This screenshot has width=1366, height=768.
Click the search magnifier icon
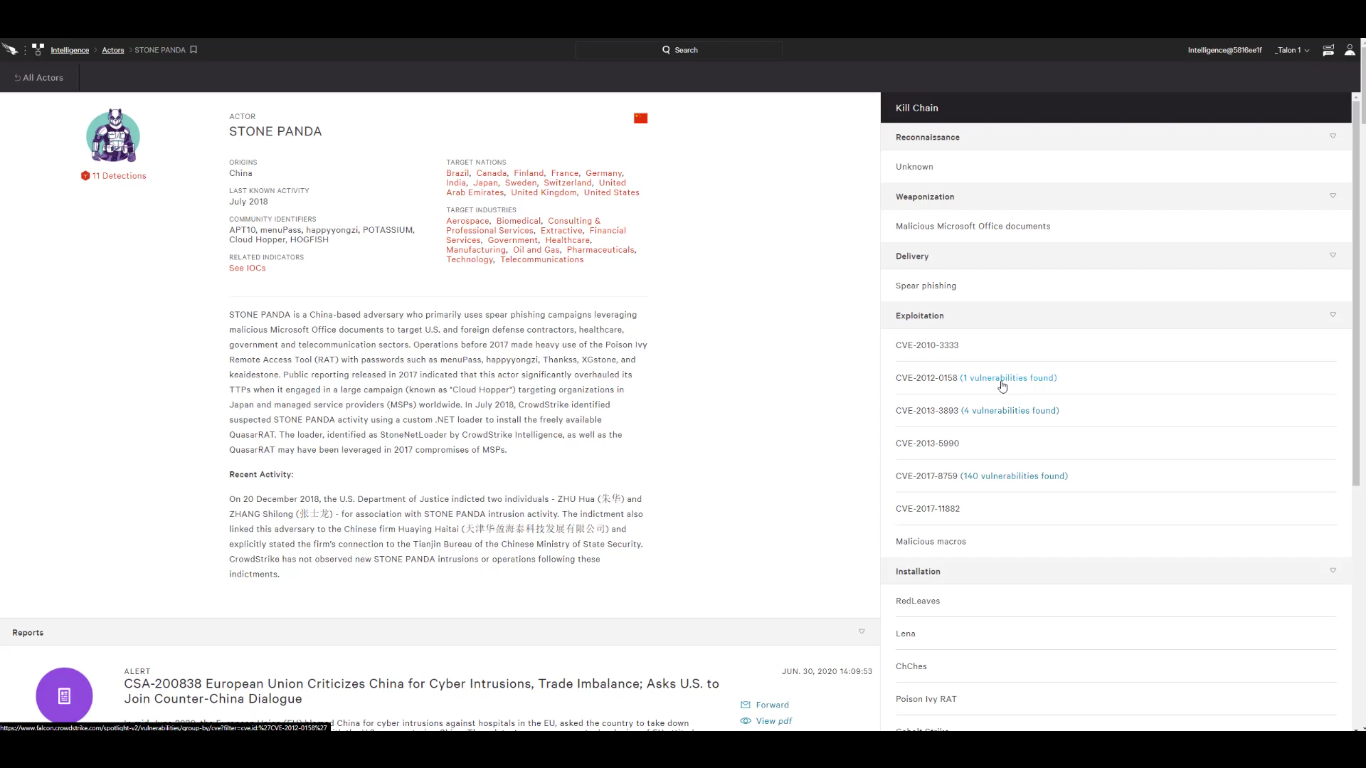tap(667, 50)
